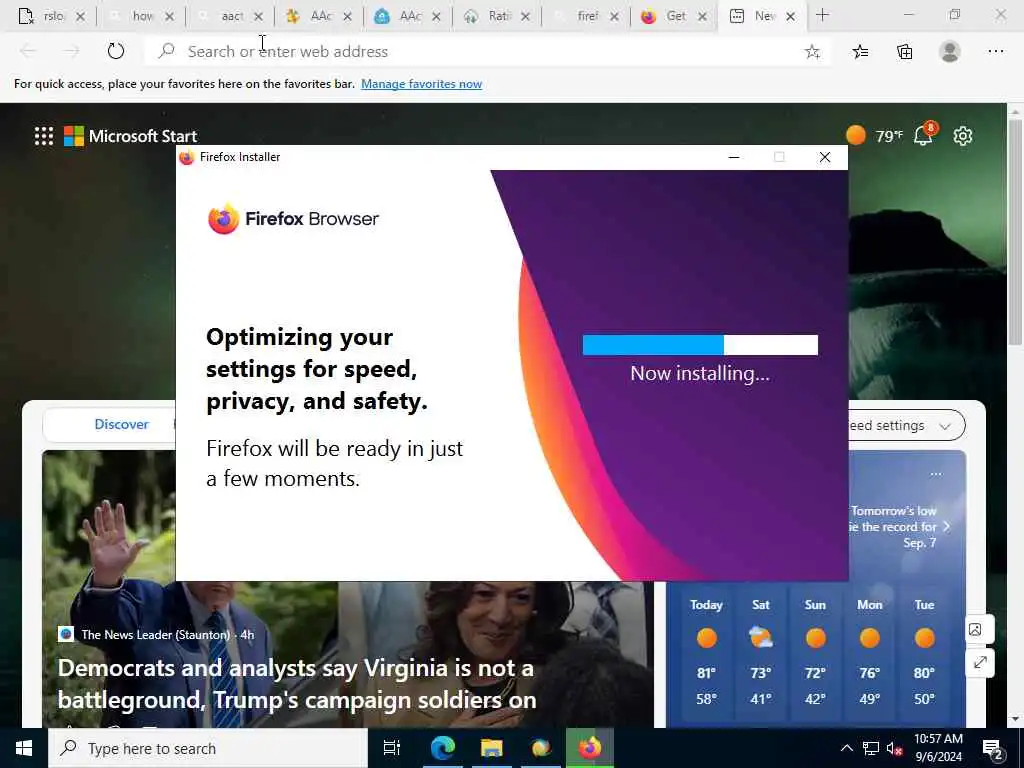Click the Windows taskbar search box
This screenshot has width=1024, height=768.
click(208, 748)
